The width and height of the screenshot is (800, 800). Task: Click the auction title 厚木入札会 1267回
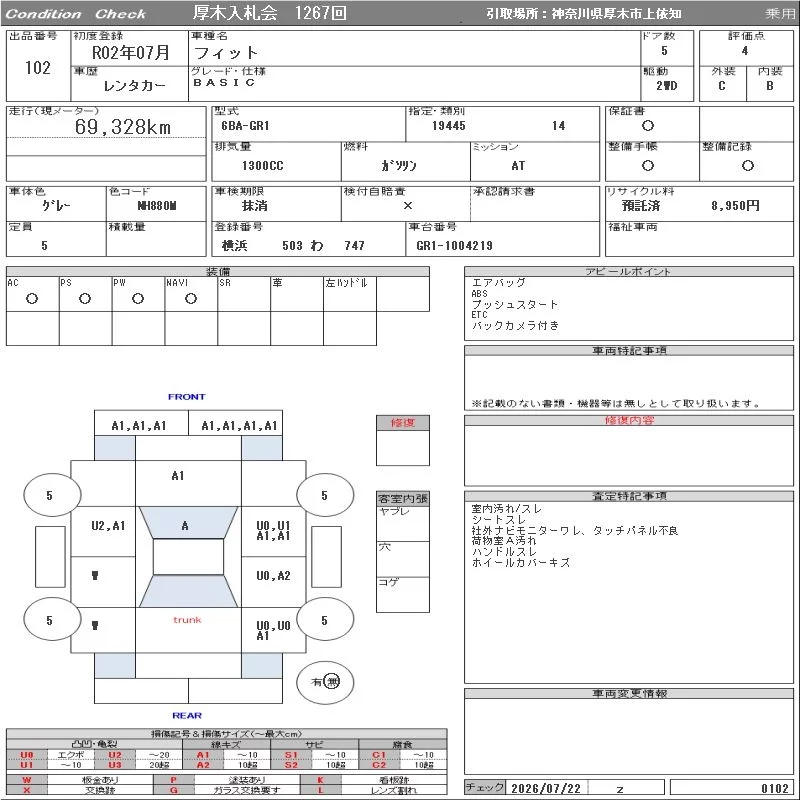[x=269, y=13]
